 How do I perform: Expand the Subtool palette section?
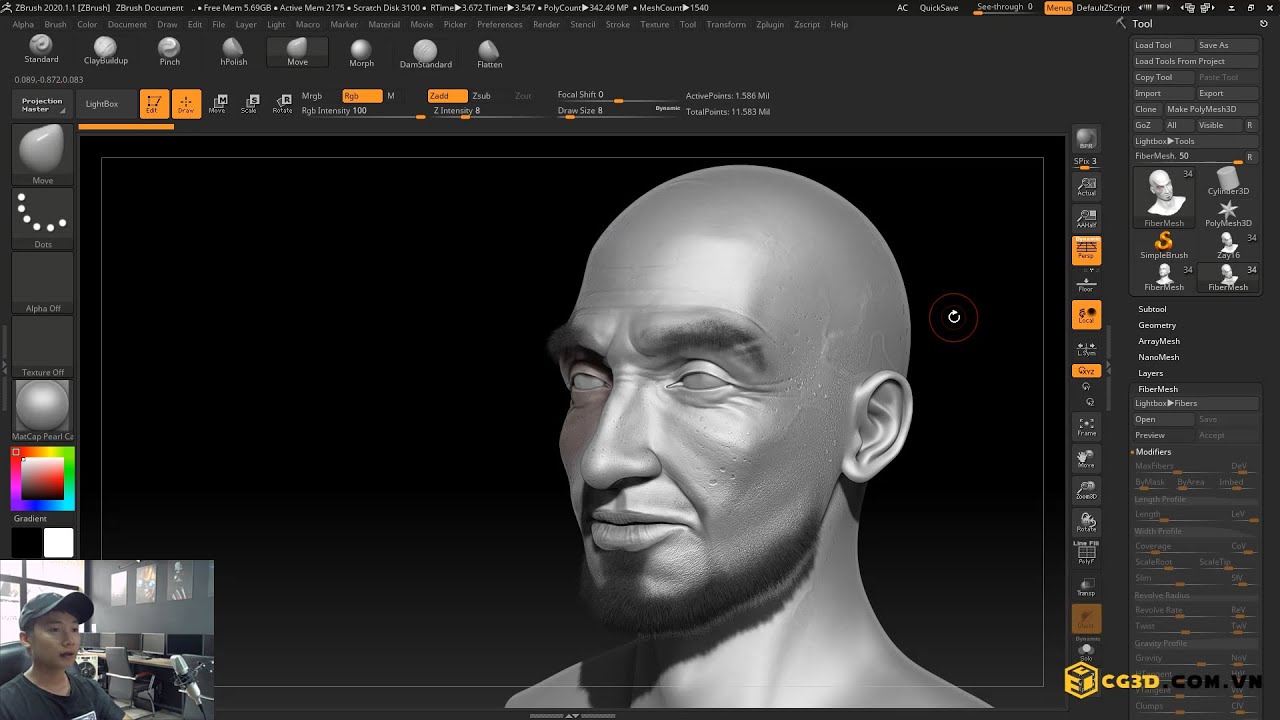pyautogui.click(x=1152, y=309)
